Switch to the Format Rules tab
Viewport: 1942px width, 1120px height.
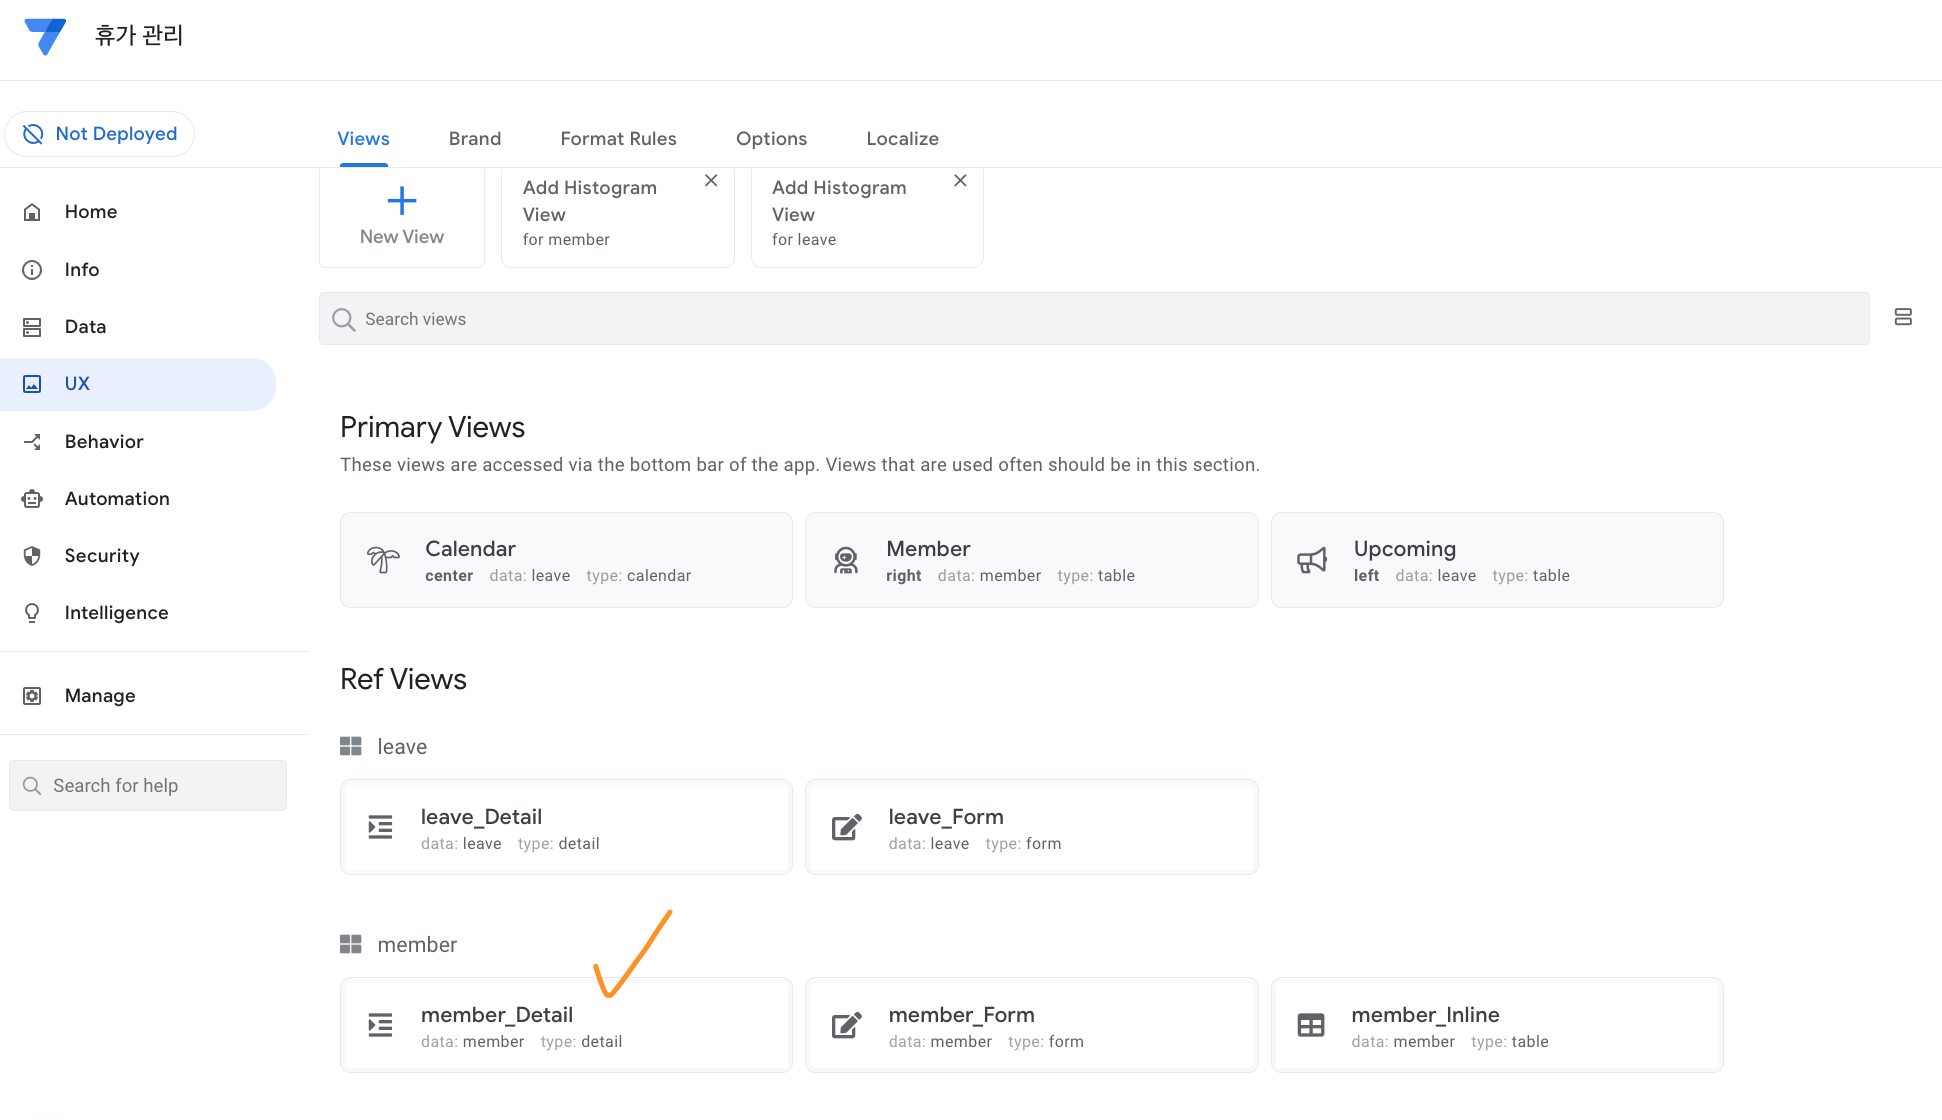coord(618,139)
